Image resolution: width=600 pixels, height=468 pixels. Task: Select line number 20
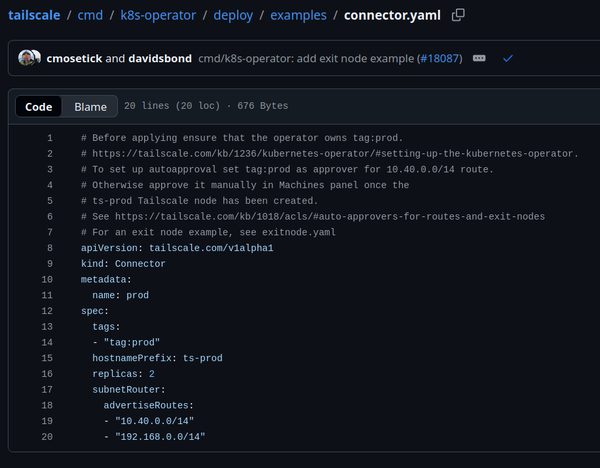click(x=47, y=437)
